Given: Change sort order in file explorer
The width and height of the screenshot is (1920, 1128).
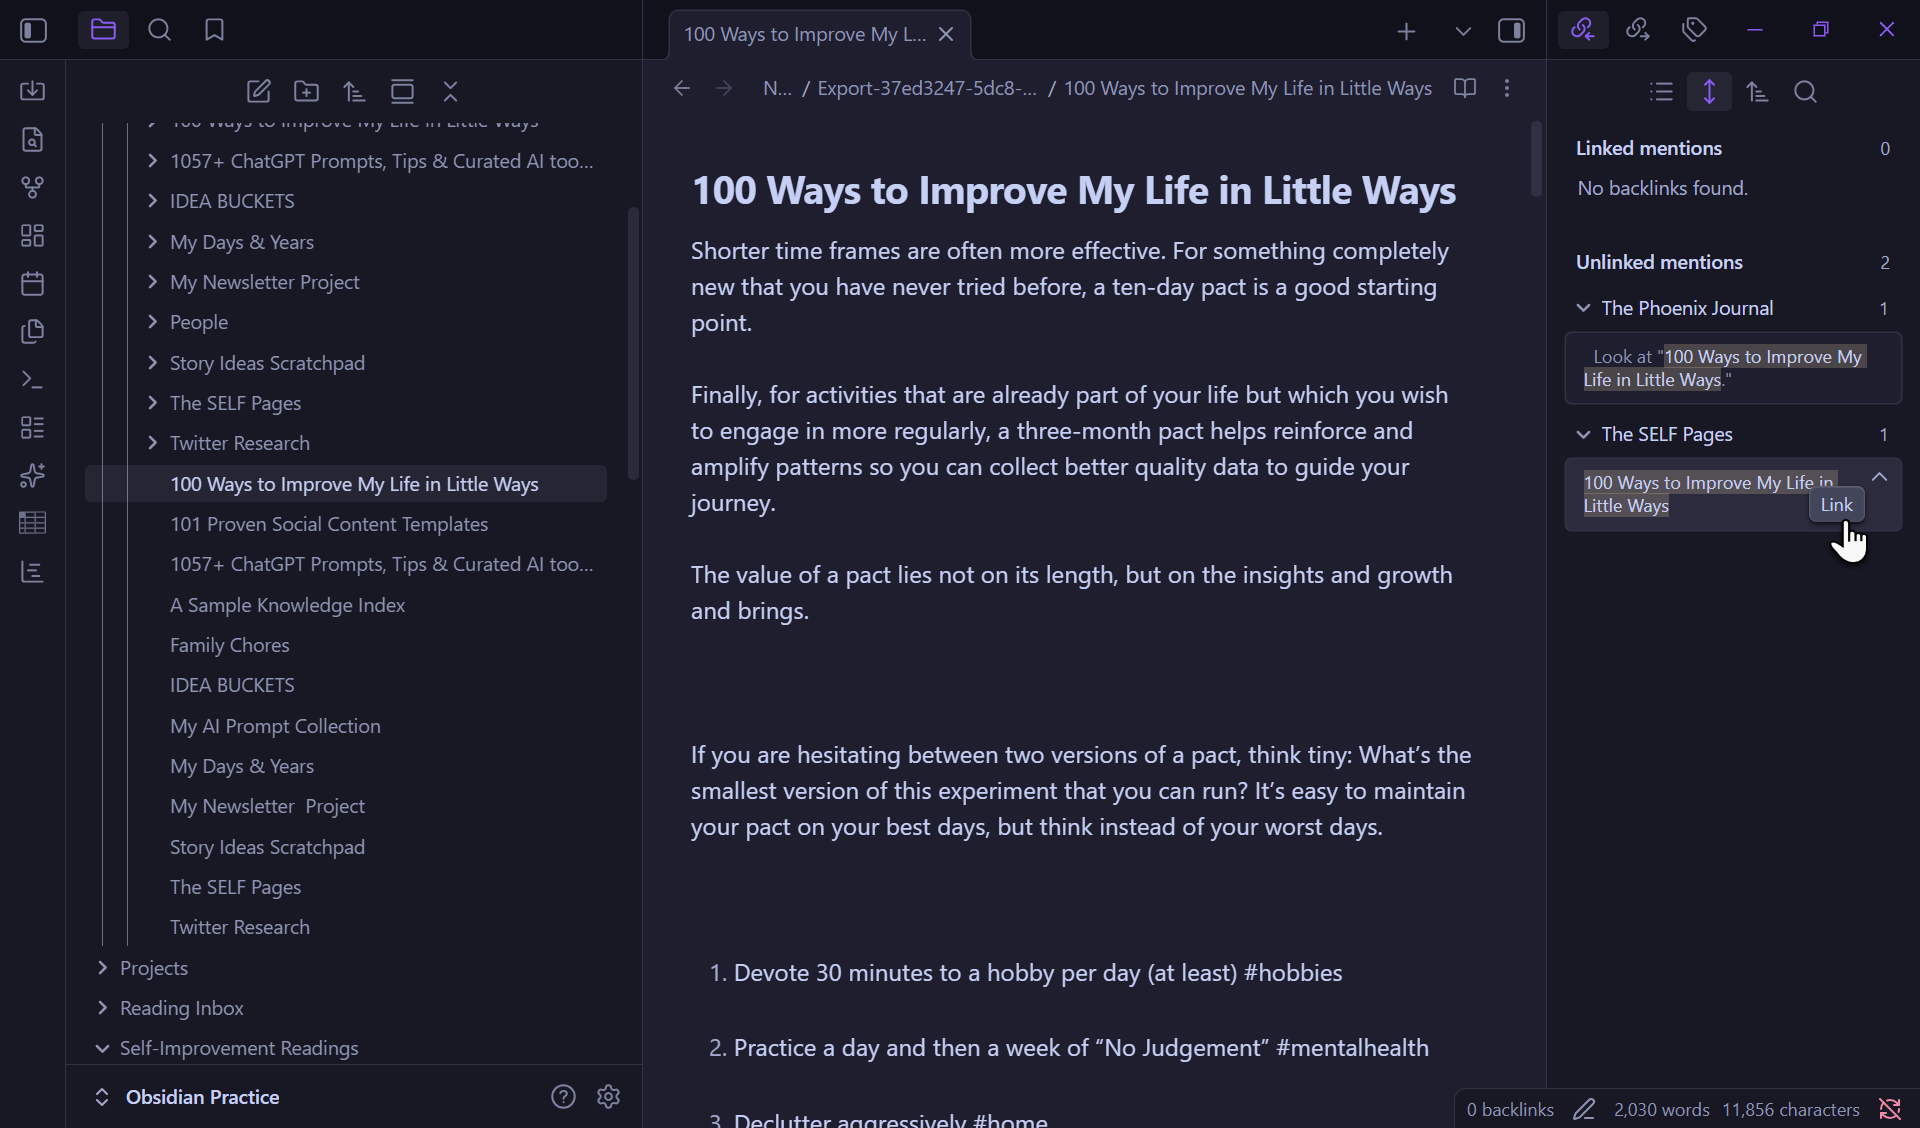Looking at the screenshot, I should 354,91.
